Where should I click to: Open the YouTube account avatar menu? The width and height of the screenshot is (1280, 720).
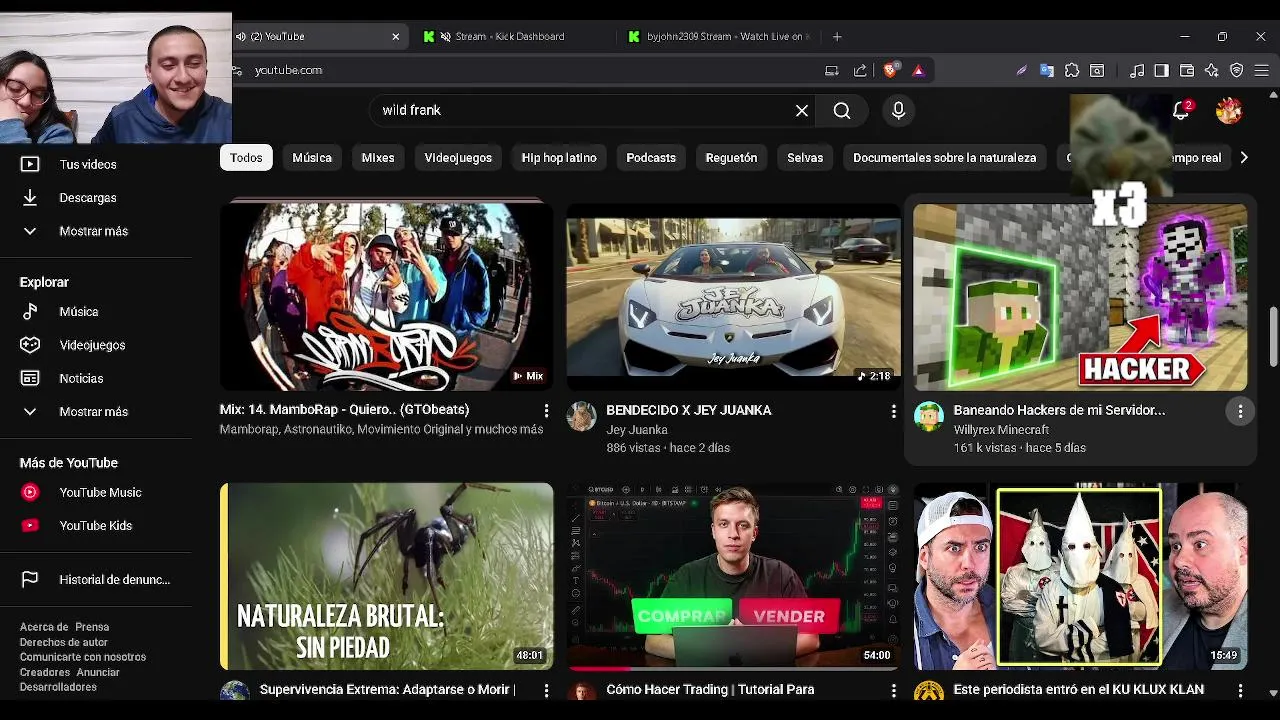(x=1229, y=111)
